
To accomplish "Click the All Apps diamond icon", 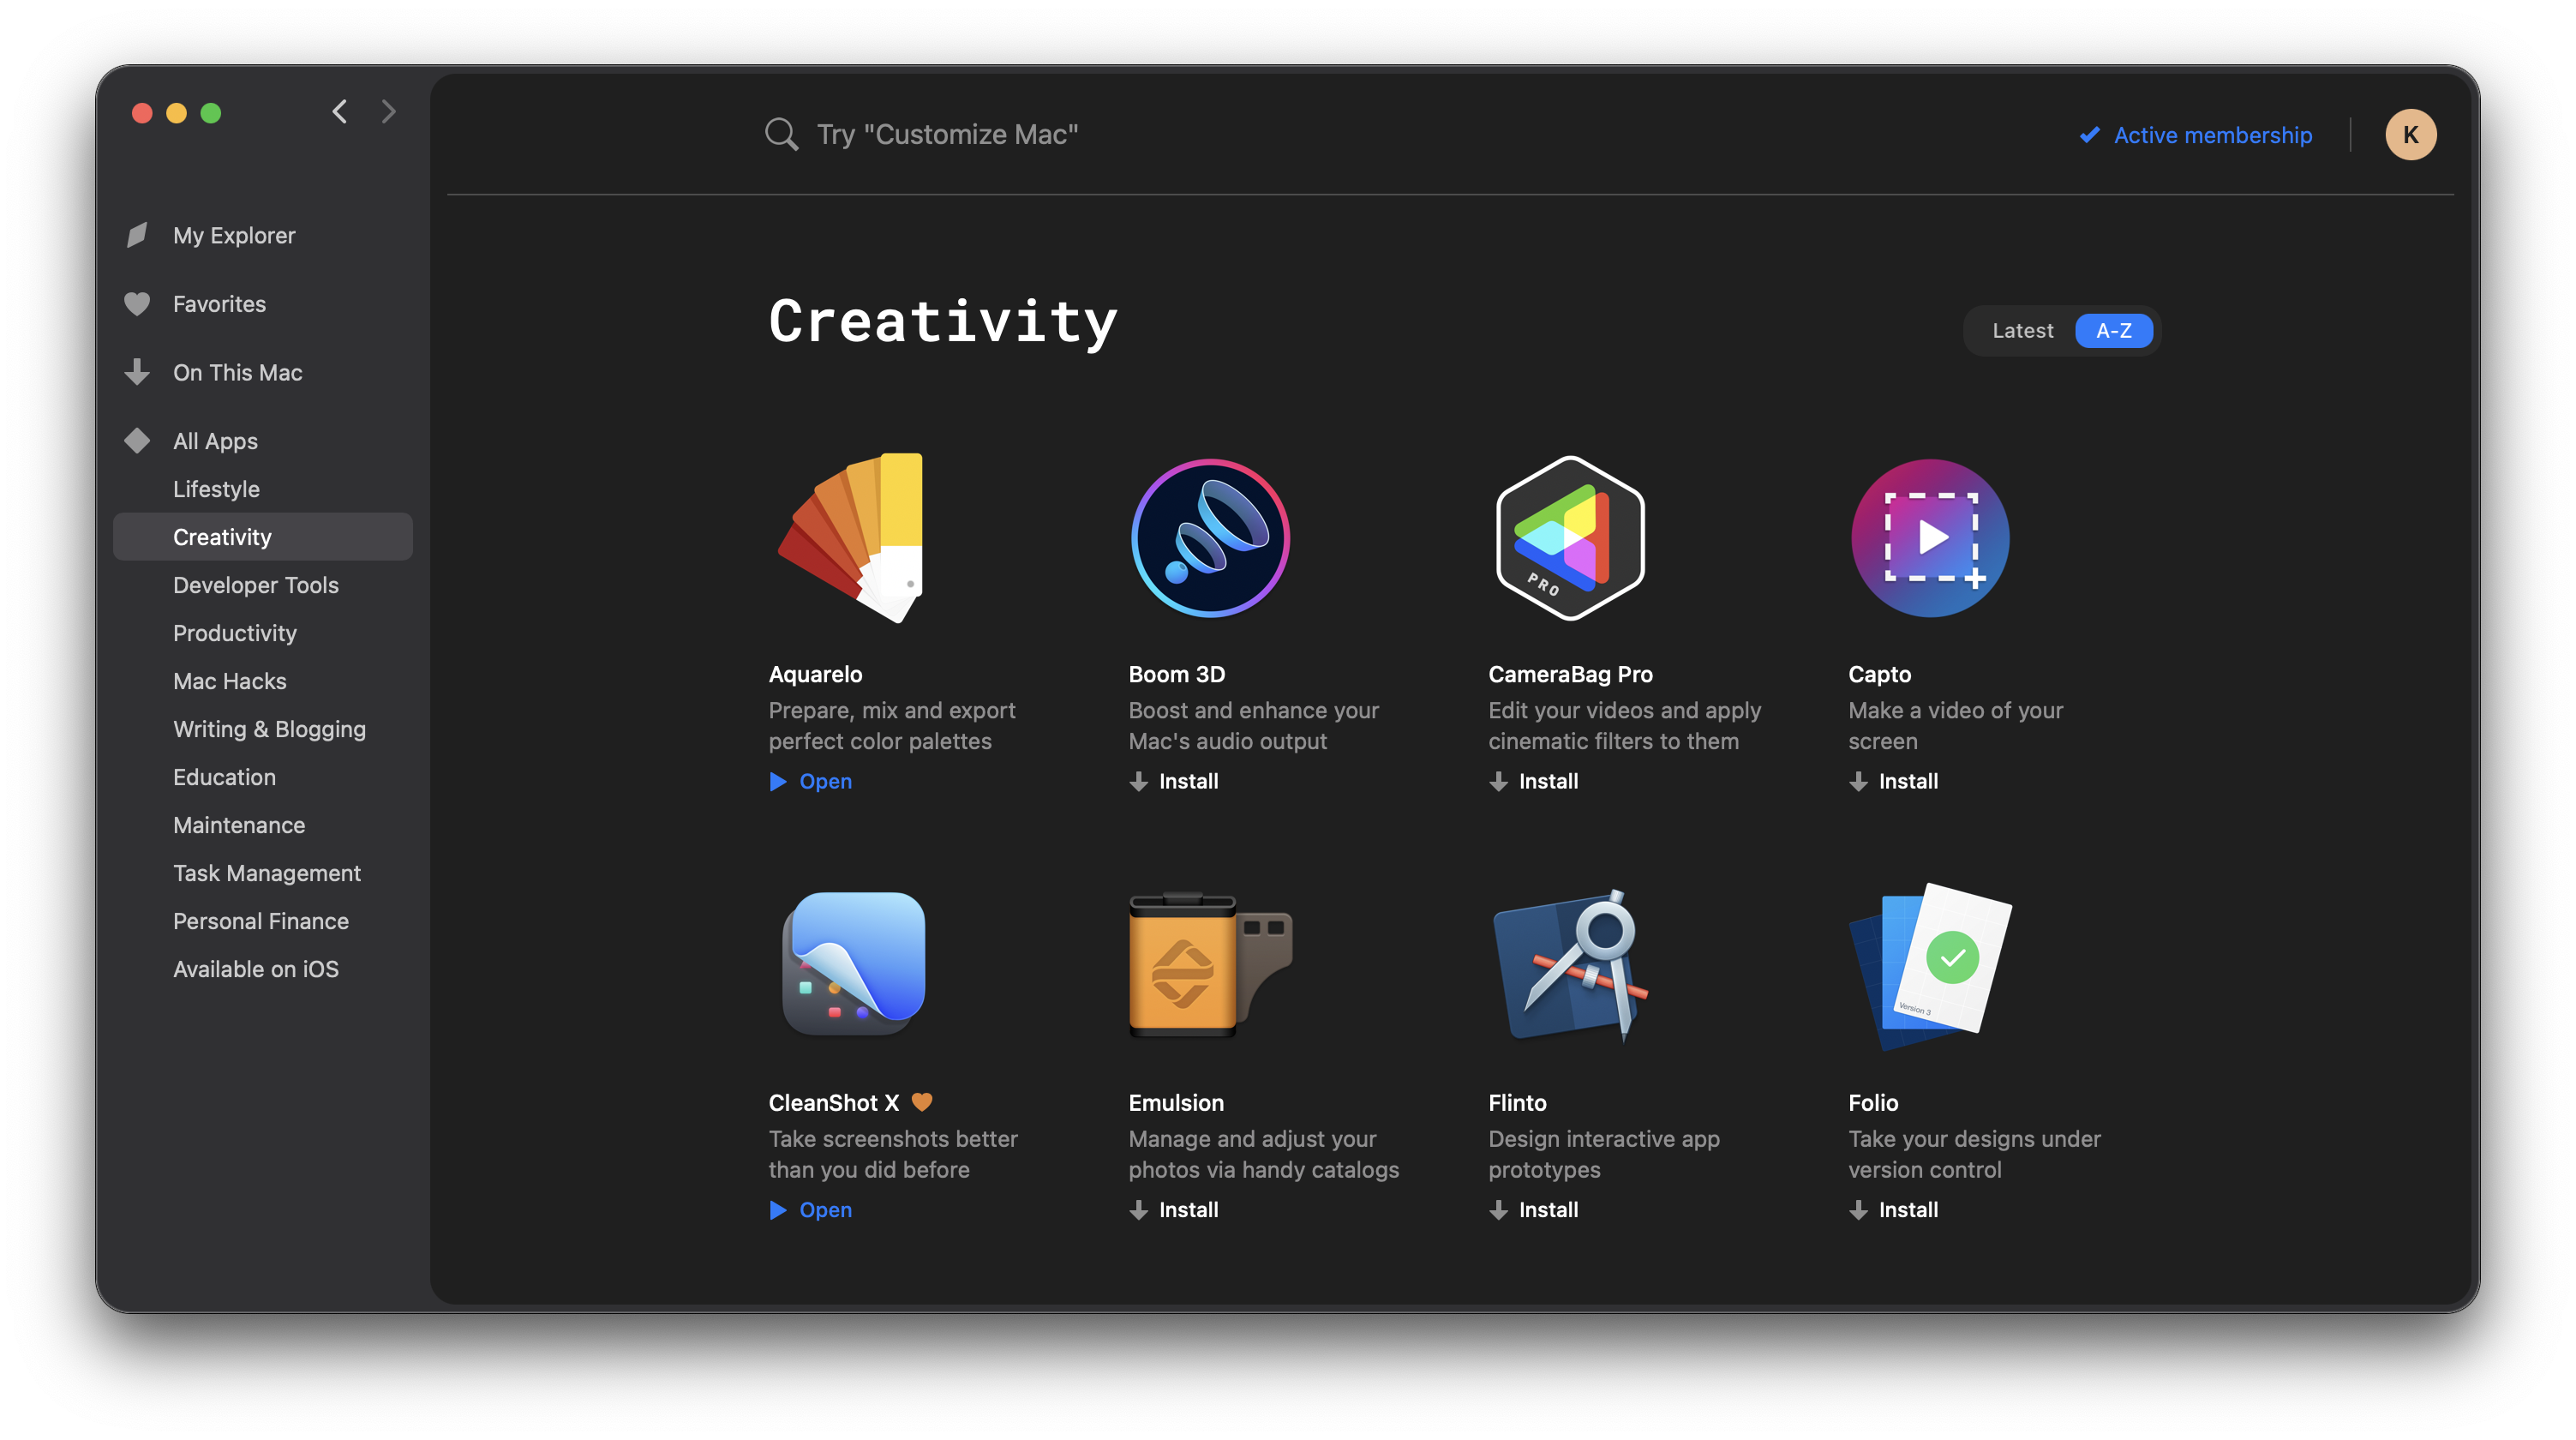I will (137, 440).
